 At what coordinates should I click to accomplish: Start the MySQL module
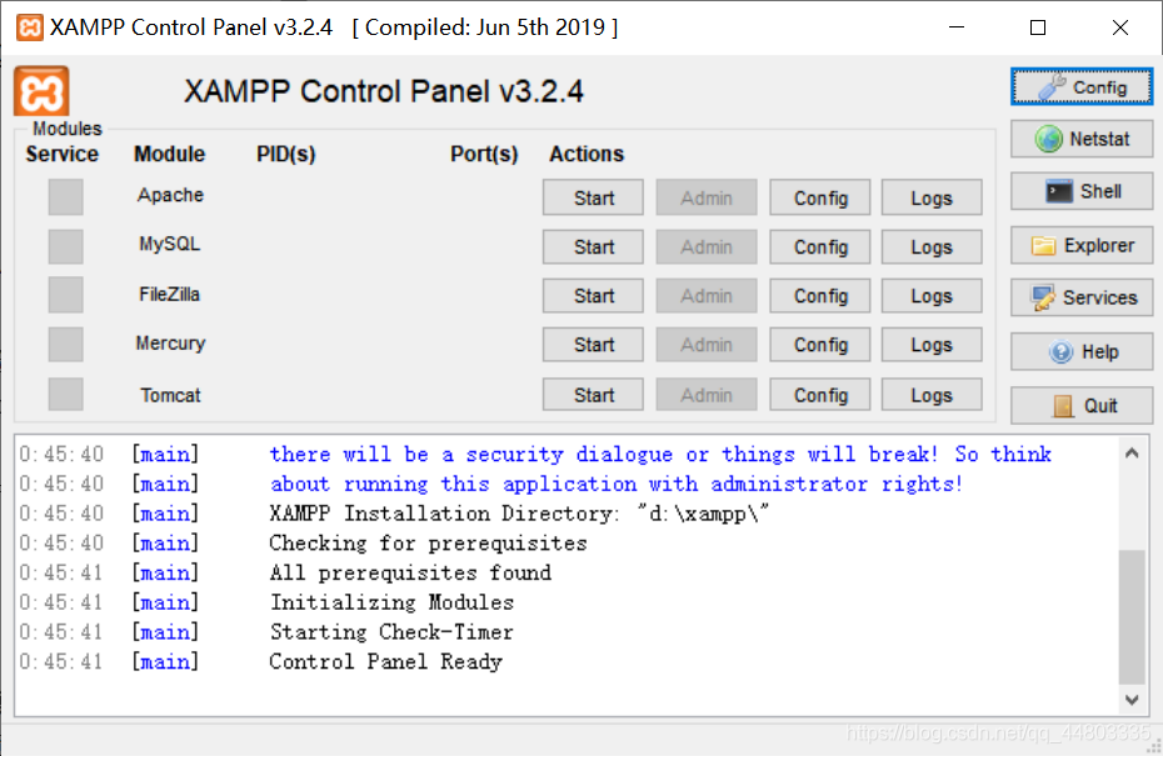(x=592, y=246)
